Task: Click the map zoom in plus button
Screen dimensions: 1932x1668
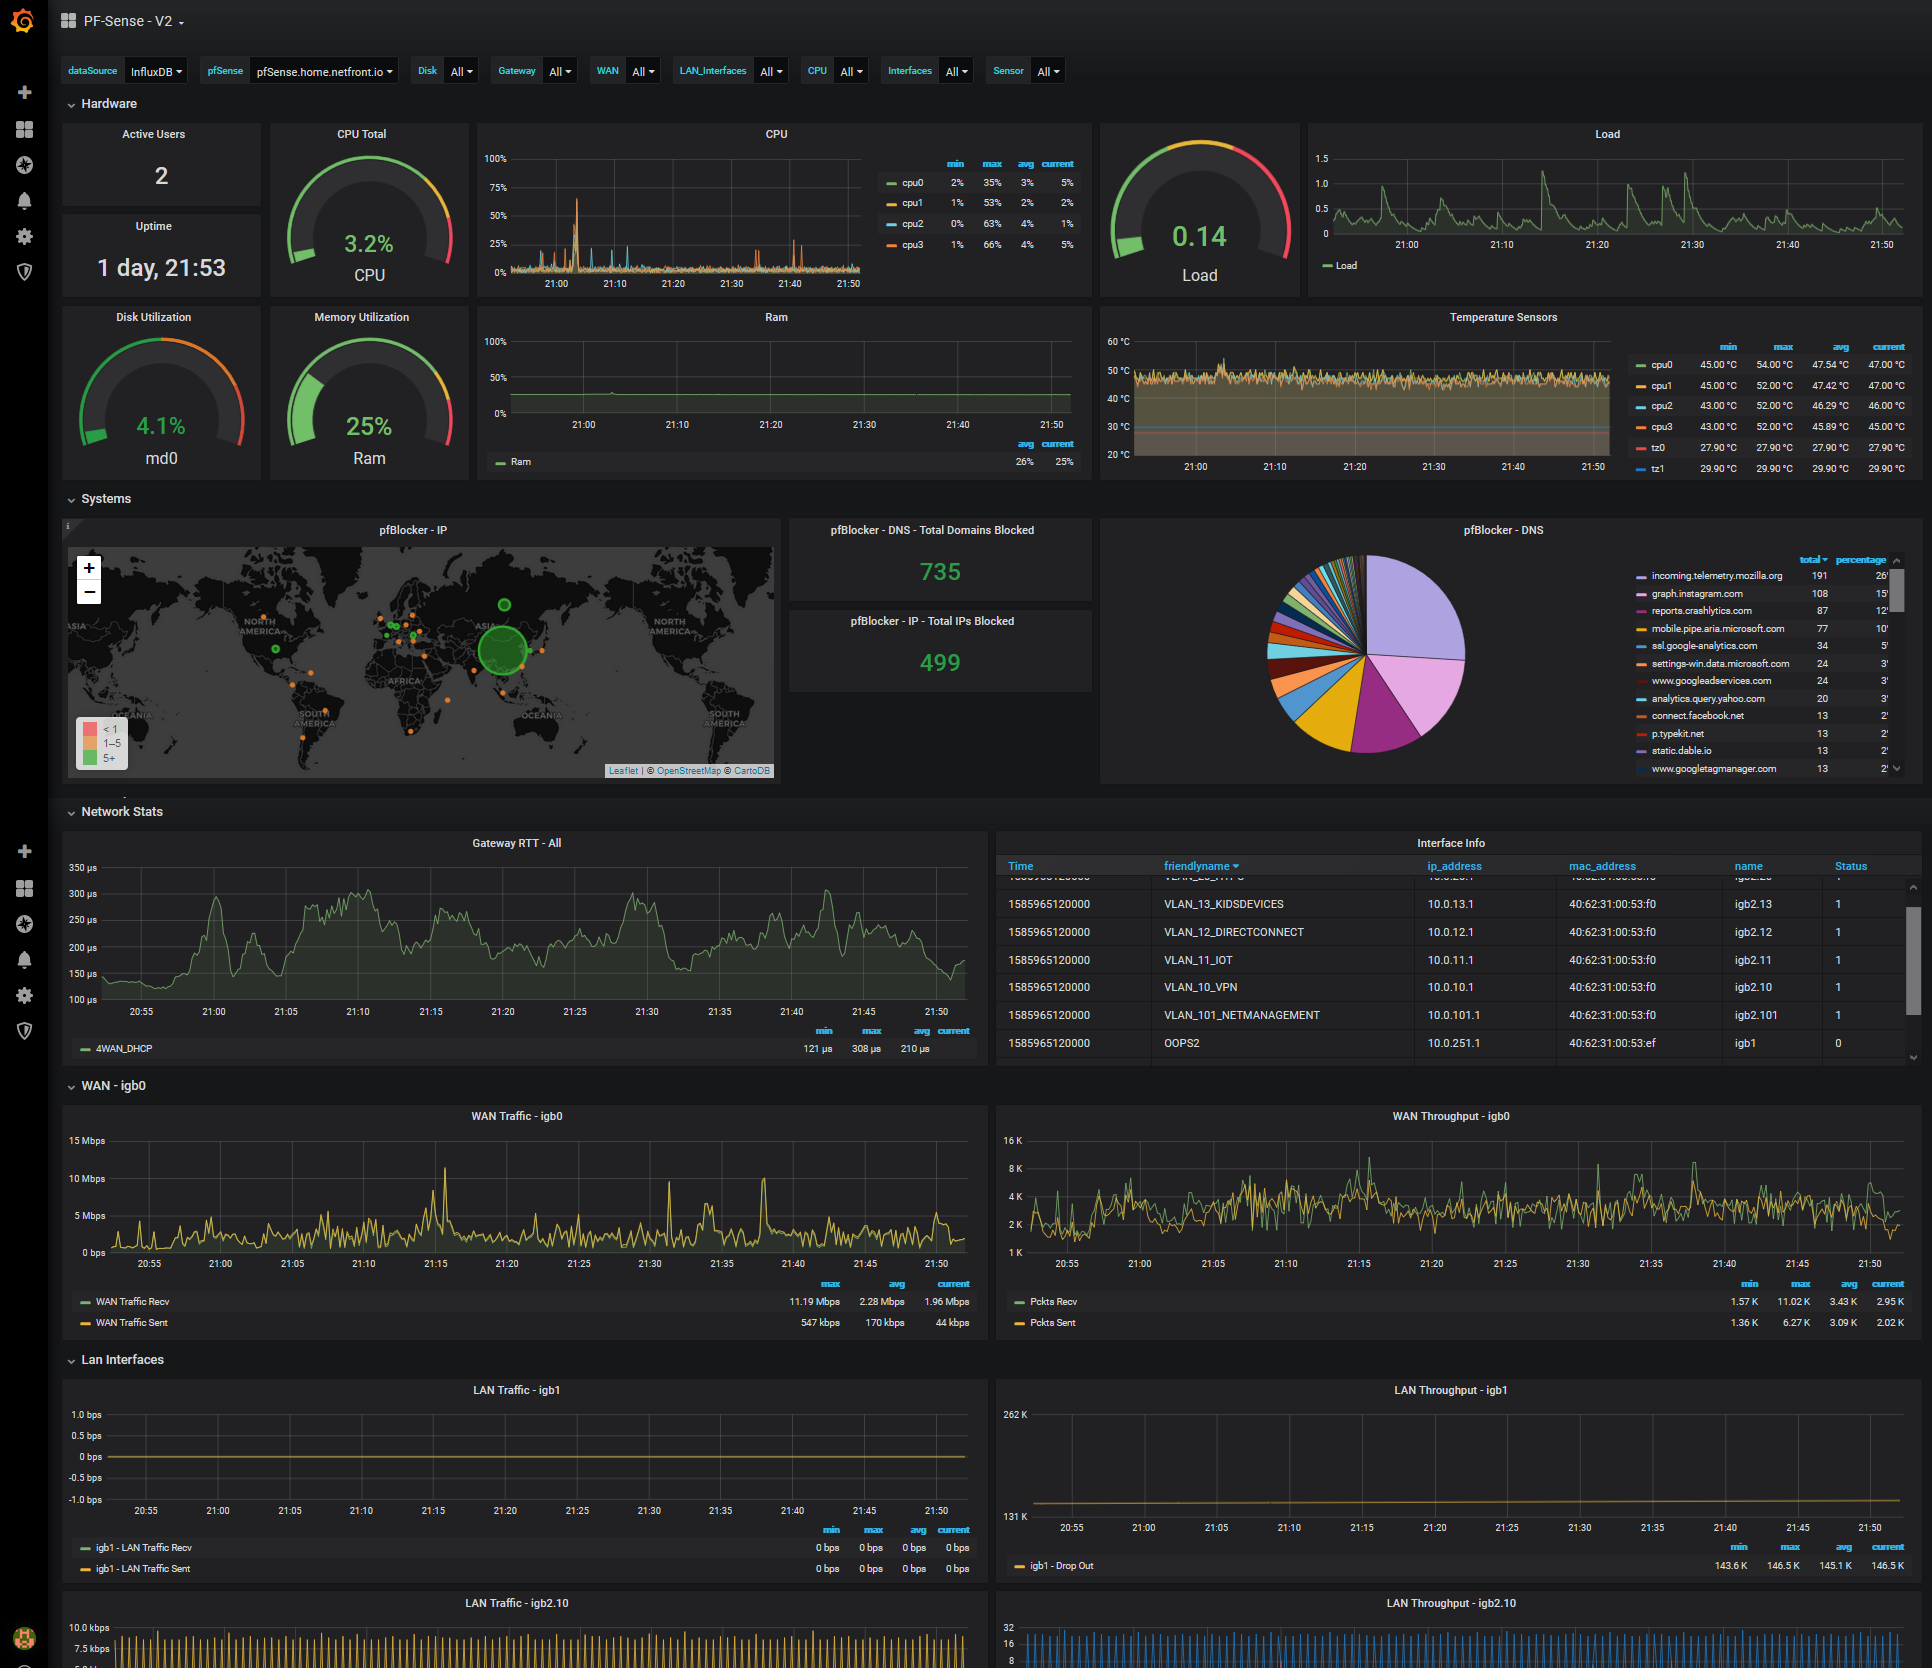Action: (89, 568)
